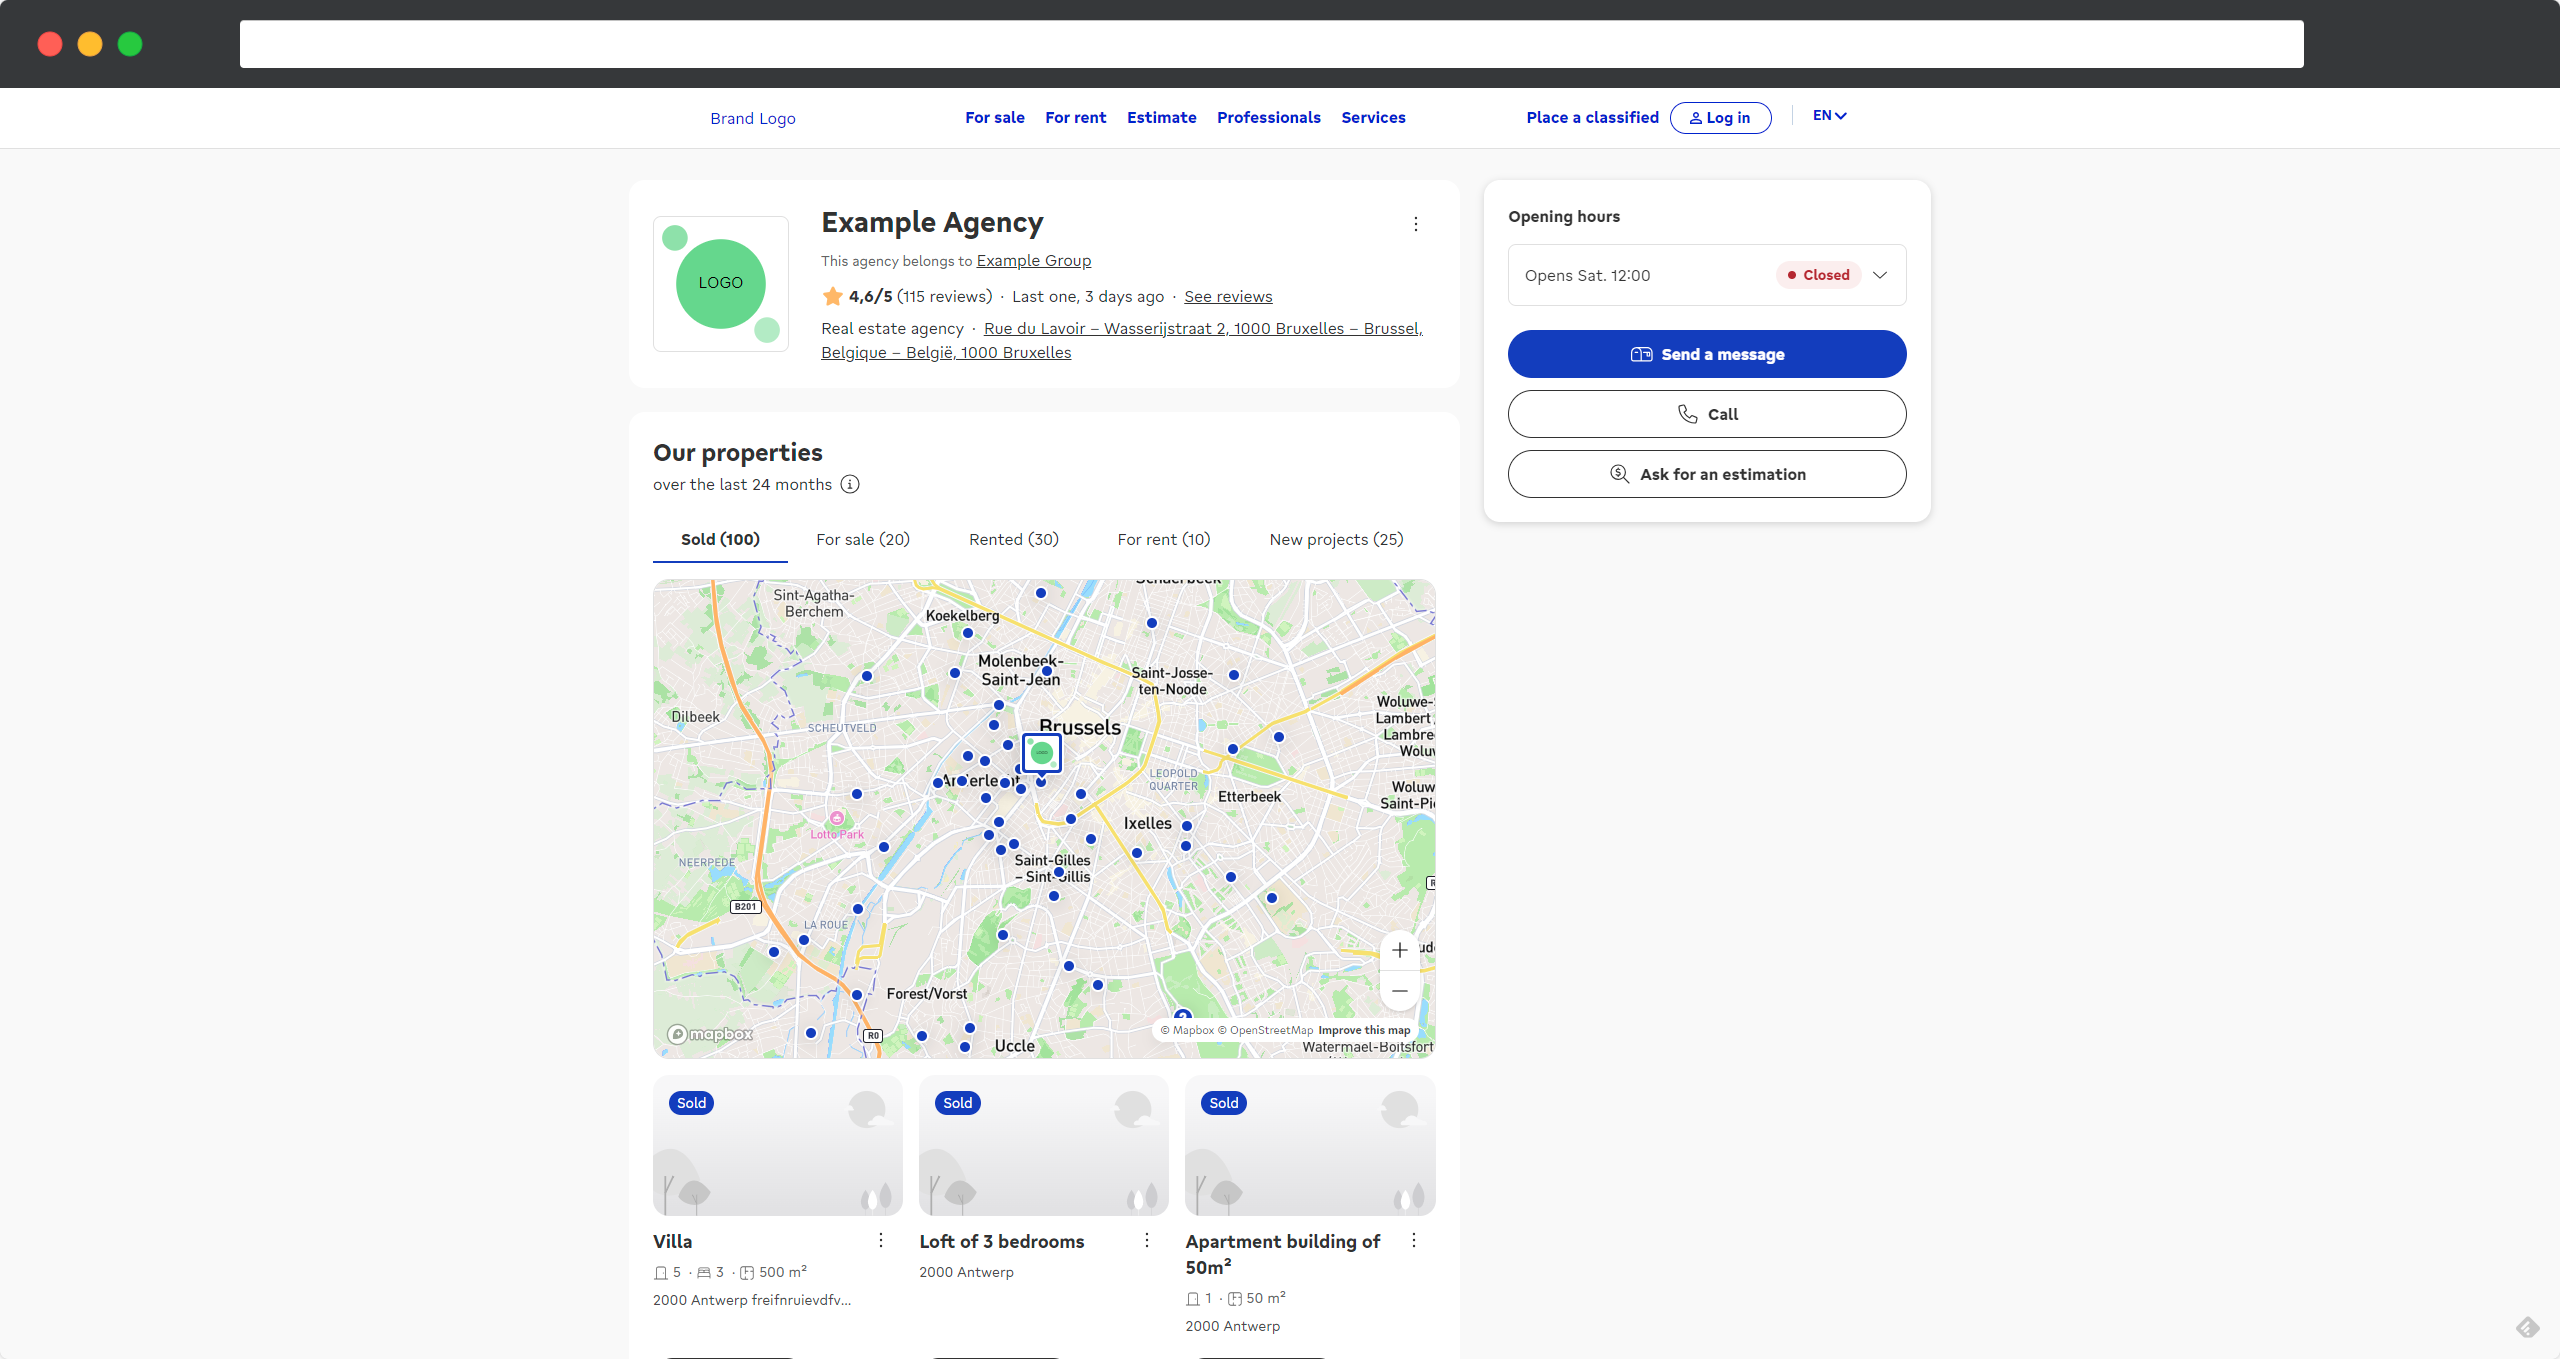Click the OpenStreetMap attribution link
The height and width of the screenshot is (1359, 2560).
coord(1266,1030)
